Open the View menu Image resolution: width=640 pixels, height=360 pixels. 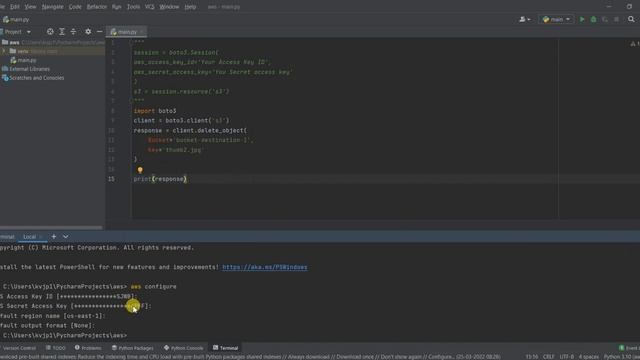30,7
